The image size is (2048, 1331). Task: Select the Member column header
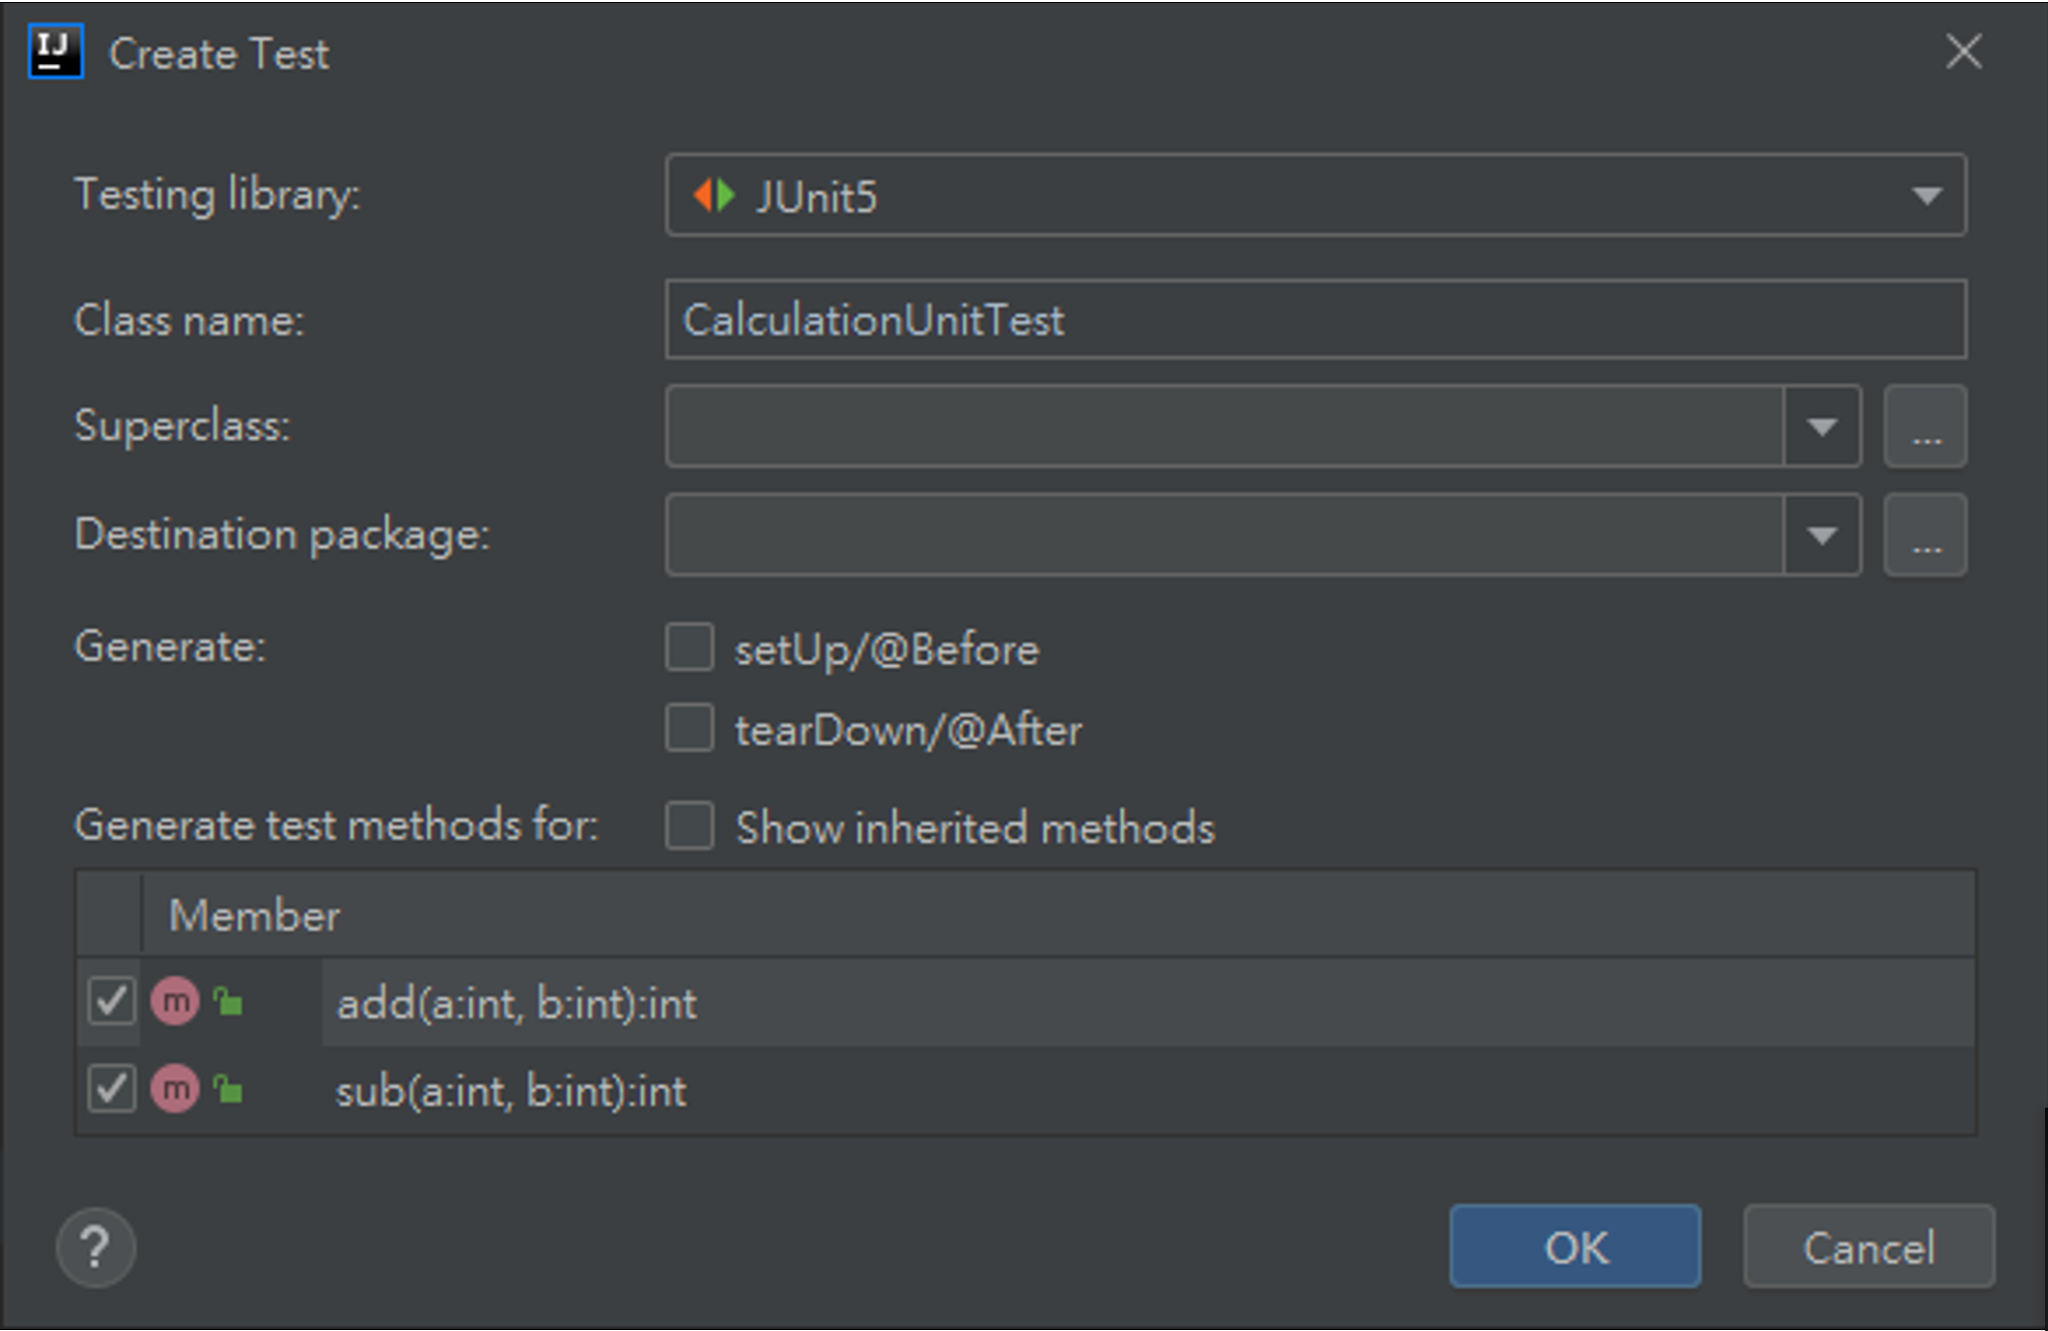(x=254, y=915)
